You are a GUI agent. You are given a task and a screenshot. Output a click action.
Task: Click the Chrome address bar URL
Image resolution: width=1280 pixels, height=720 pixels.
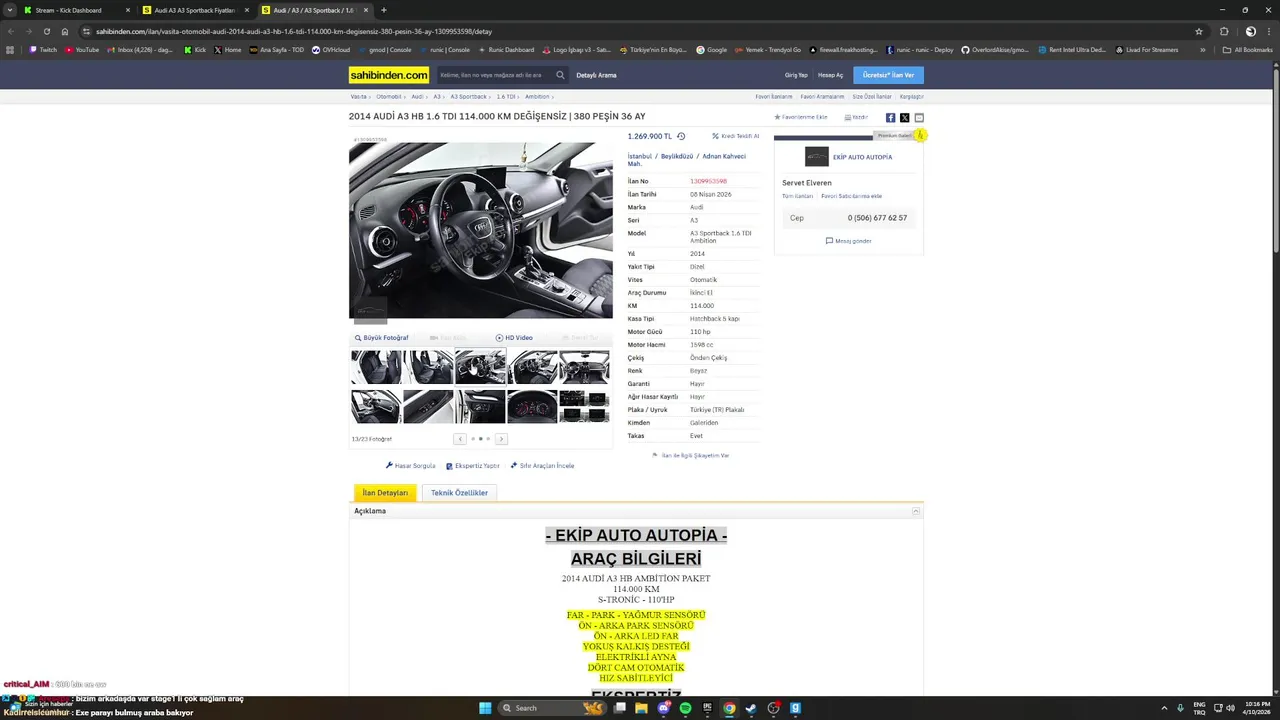(x=294, y=31)
